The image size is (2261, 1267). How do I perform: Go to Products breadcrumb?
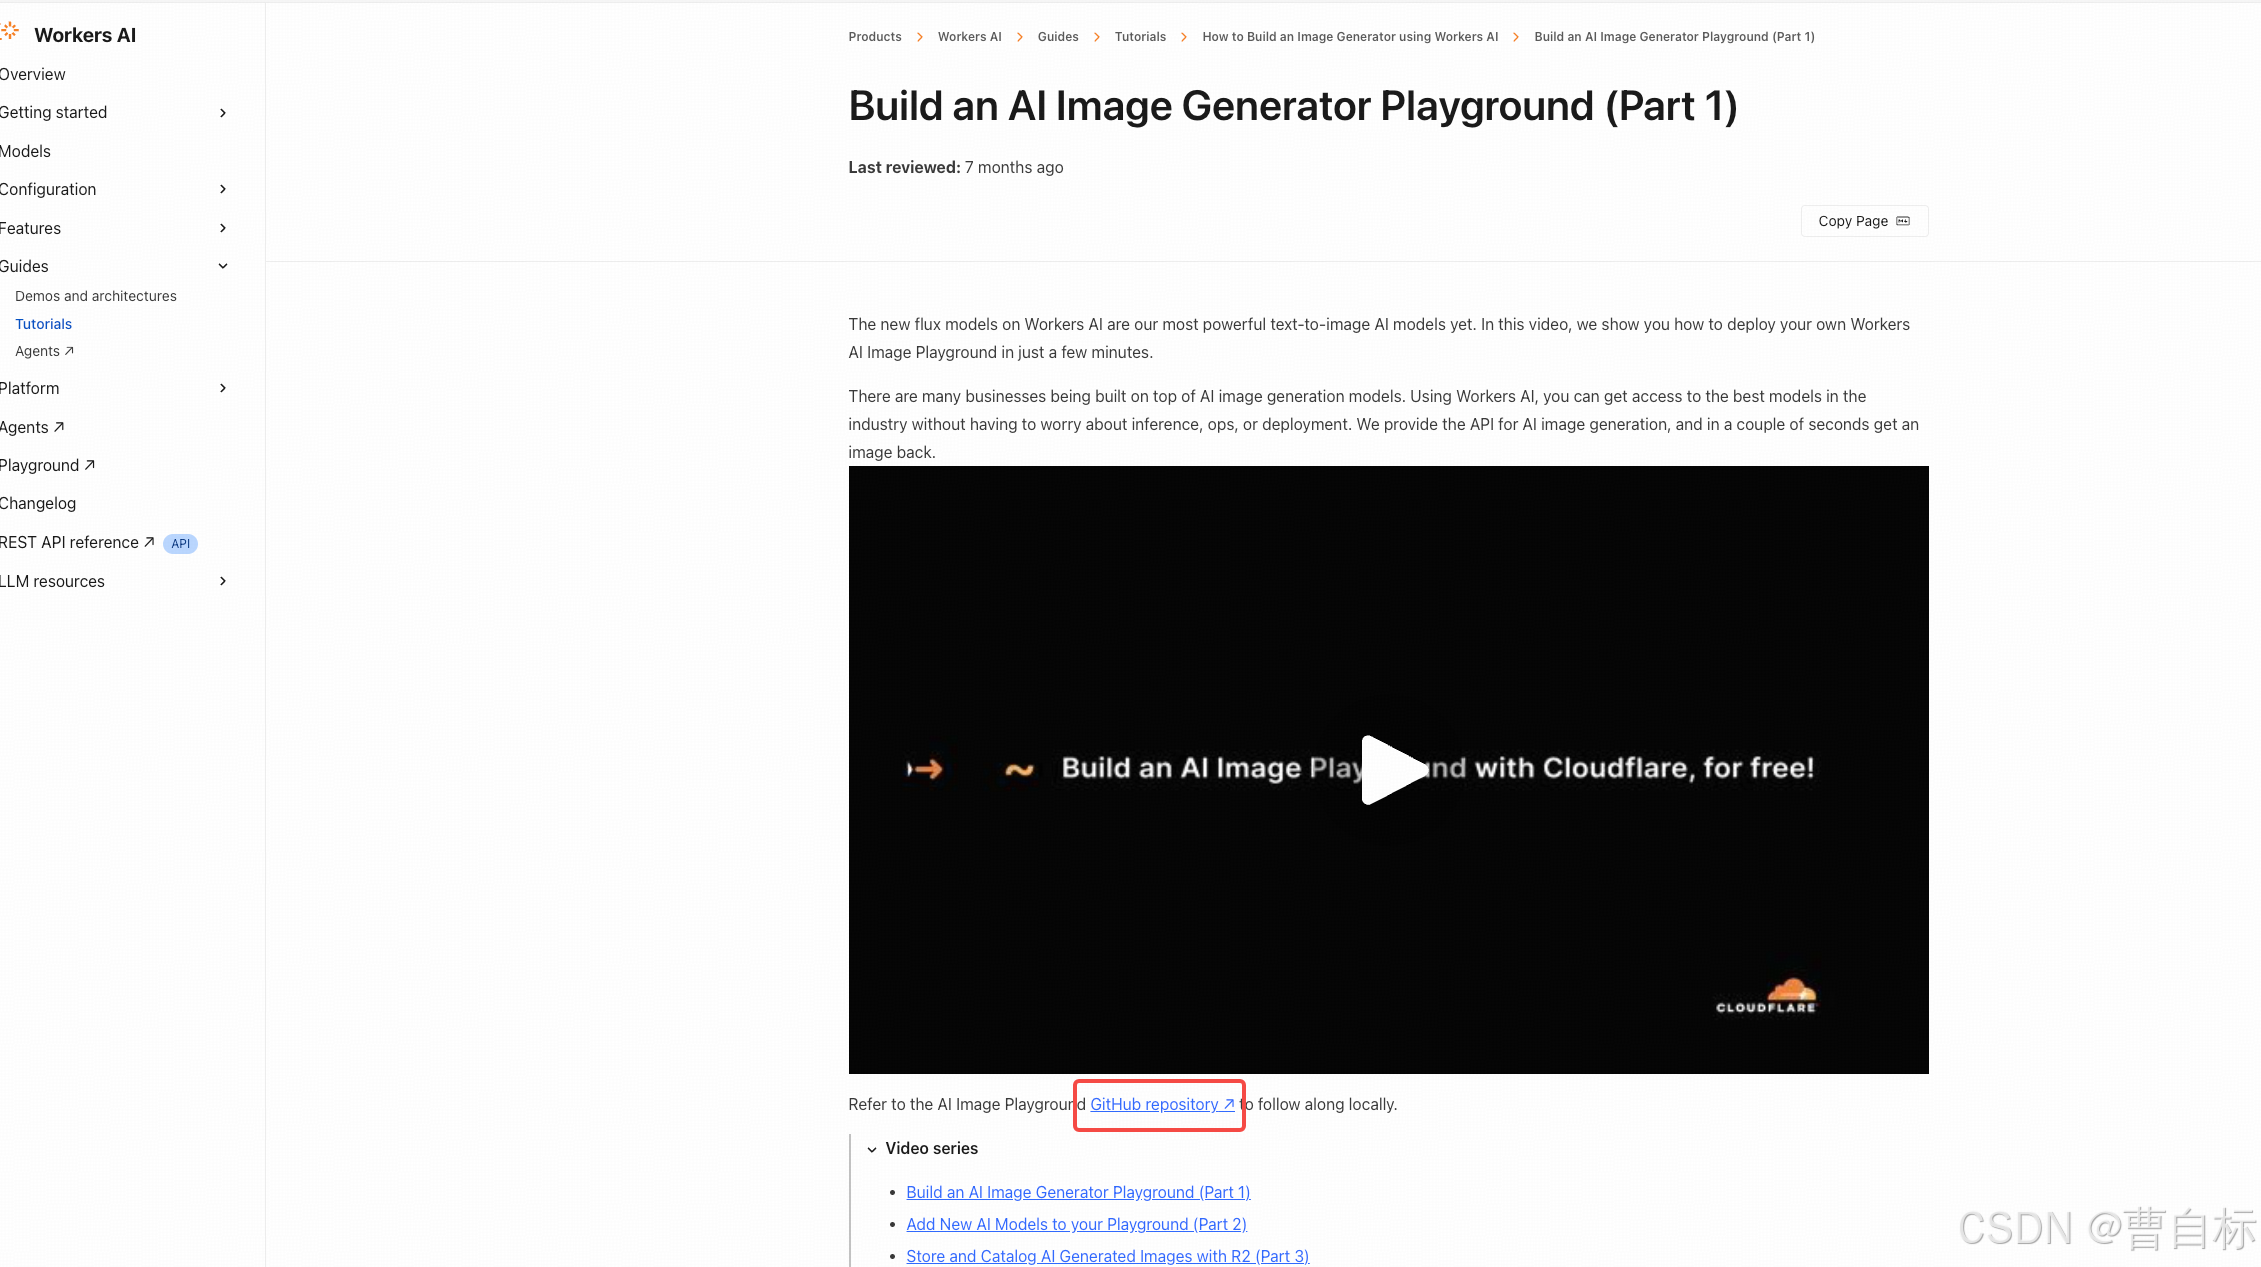[874, 37]
